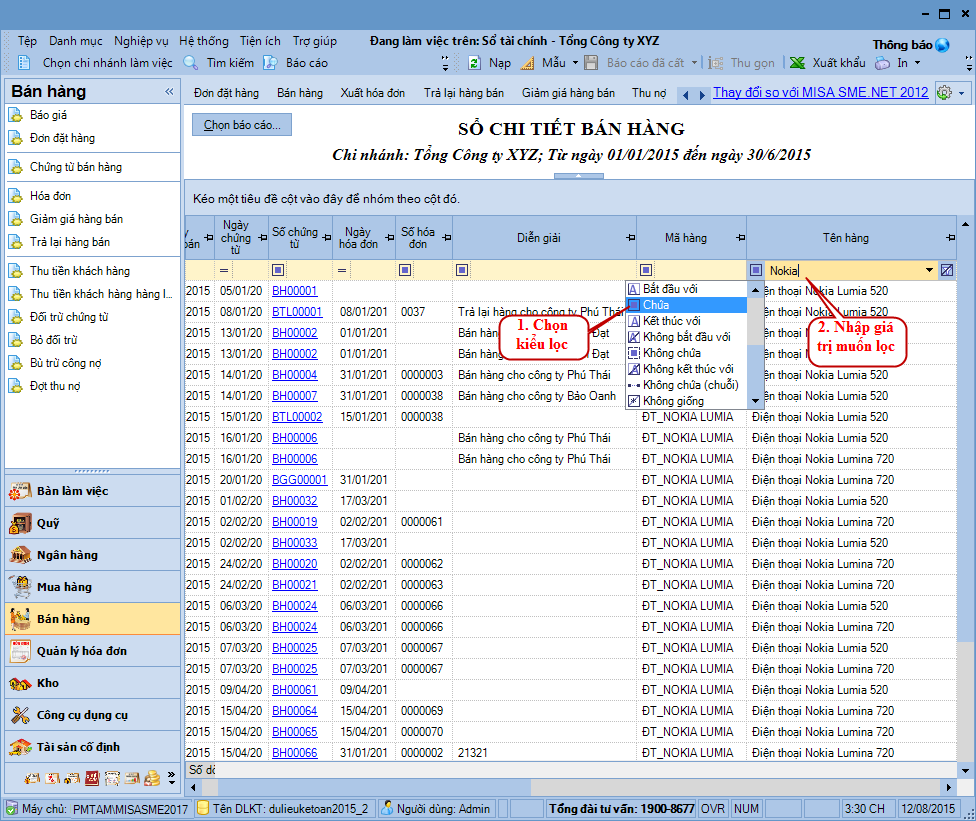This screenshot has width=976, height=821.
Task: Open the Thông báo globe icon
Action: 941,45
